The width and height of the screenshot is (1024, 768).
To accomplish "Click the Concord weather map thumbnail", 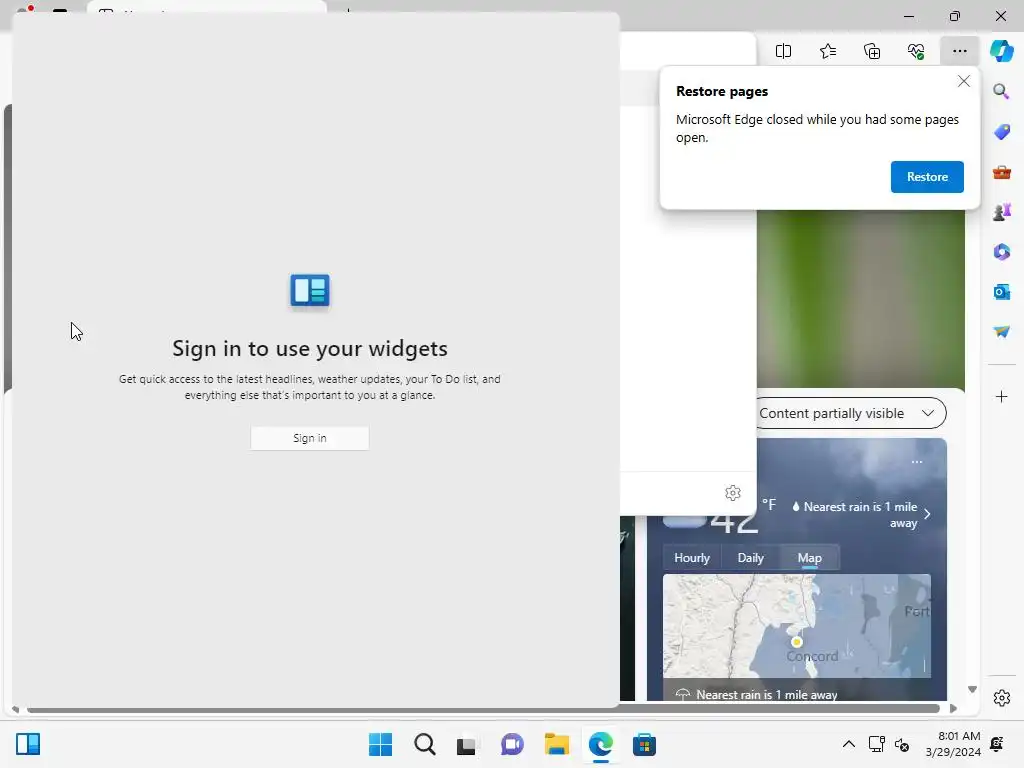I will (796, 626).
